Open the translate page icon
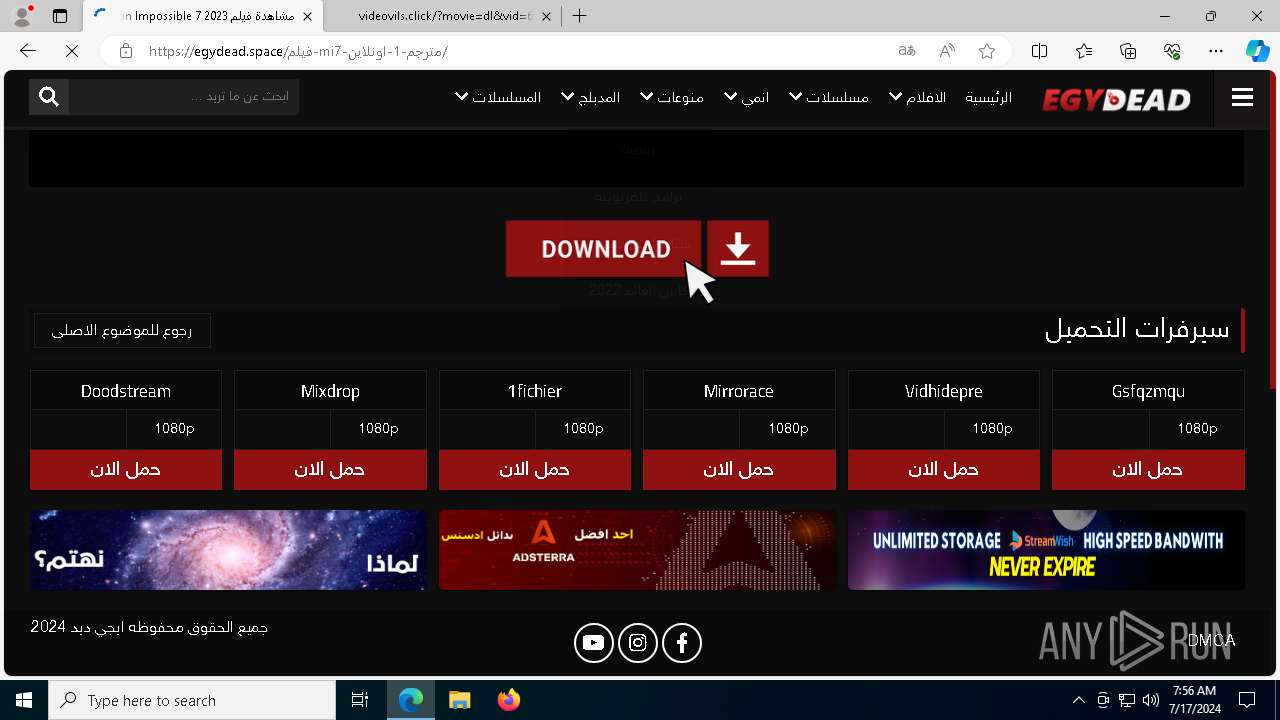The width and height of the screenshot is (1280, 720). tap(907, 51)
